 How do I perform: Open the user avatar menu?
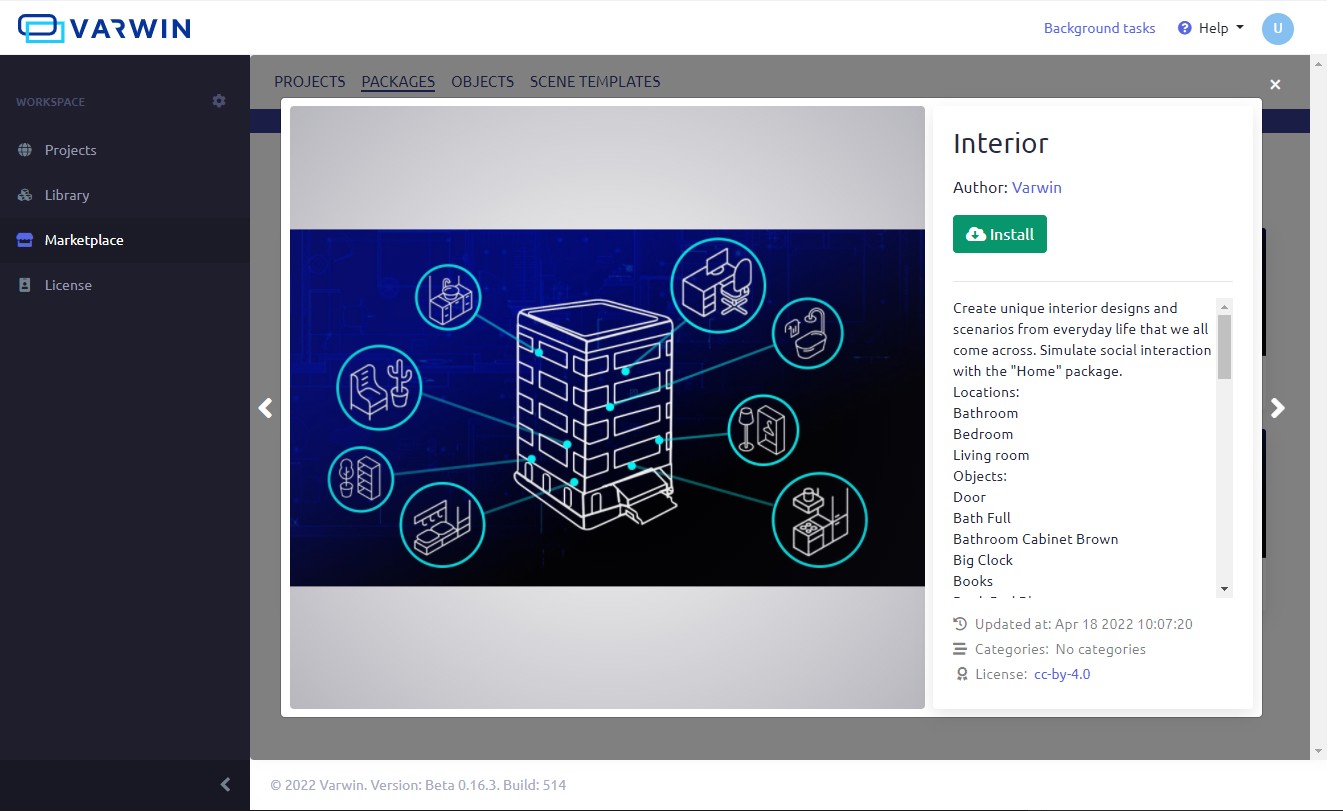click(x=1277, y=28)
